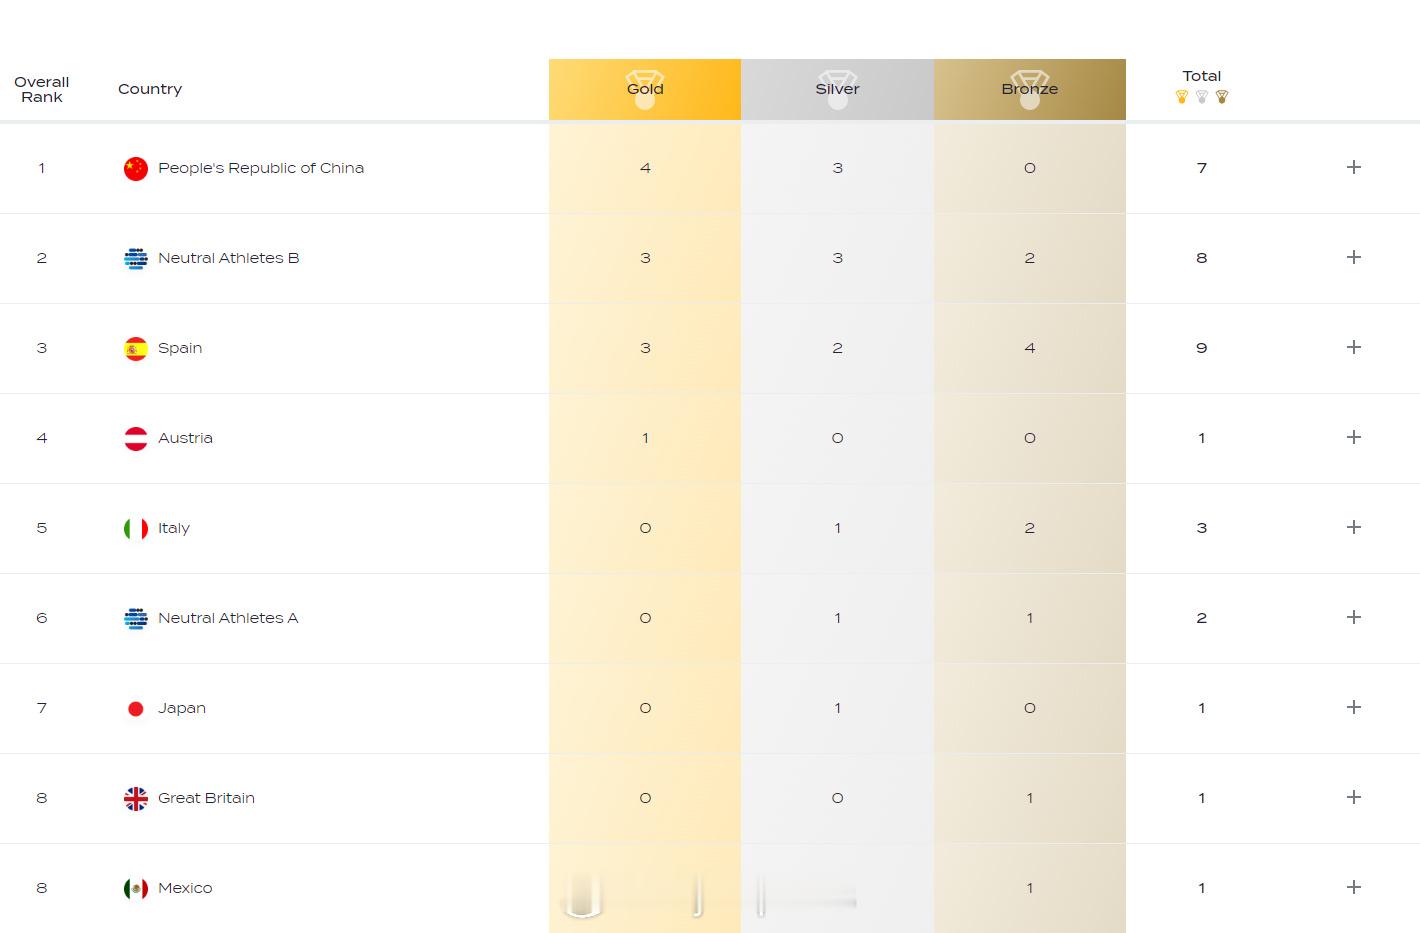Expand Japan row with plus icon
This screenshot has width=1420, height=933.
click(x=1354, y=707)
